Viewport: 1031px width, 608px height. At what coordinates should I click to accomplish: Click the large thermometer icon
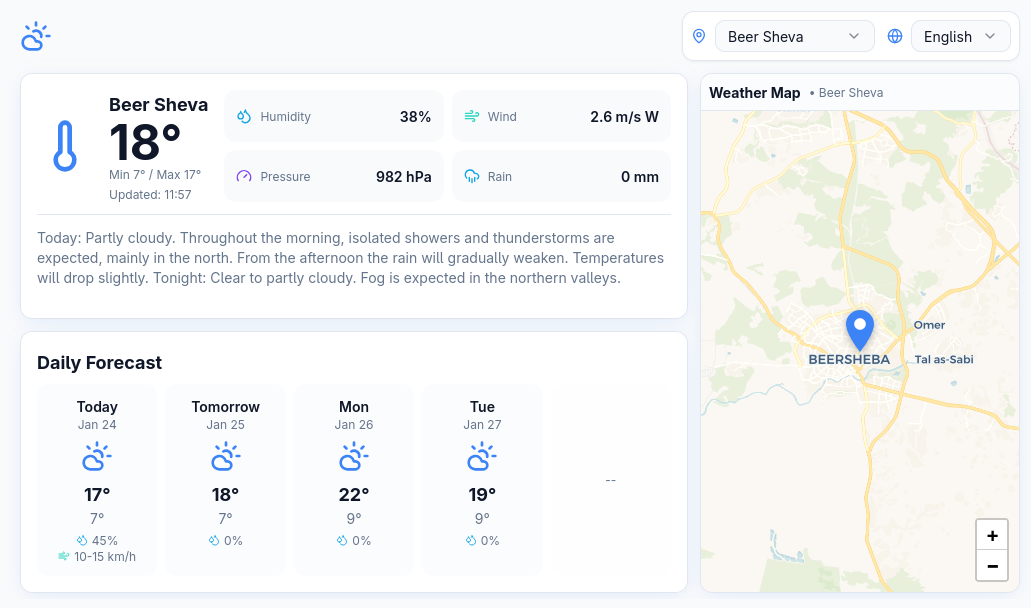65,146
